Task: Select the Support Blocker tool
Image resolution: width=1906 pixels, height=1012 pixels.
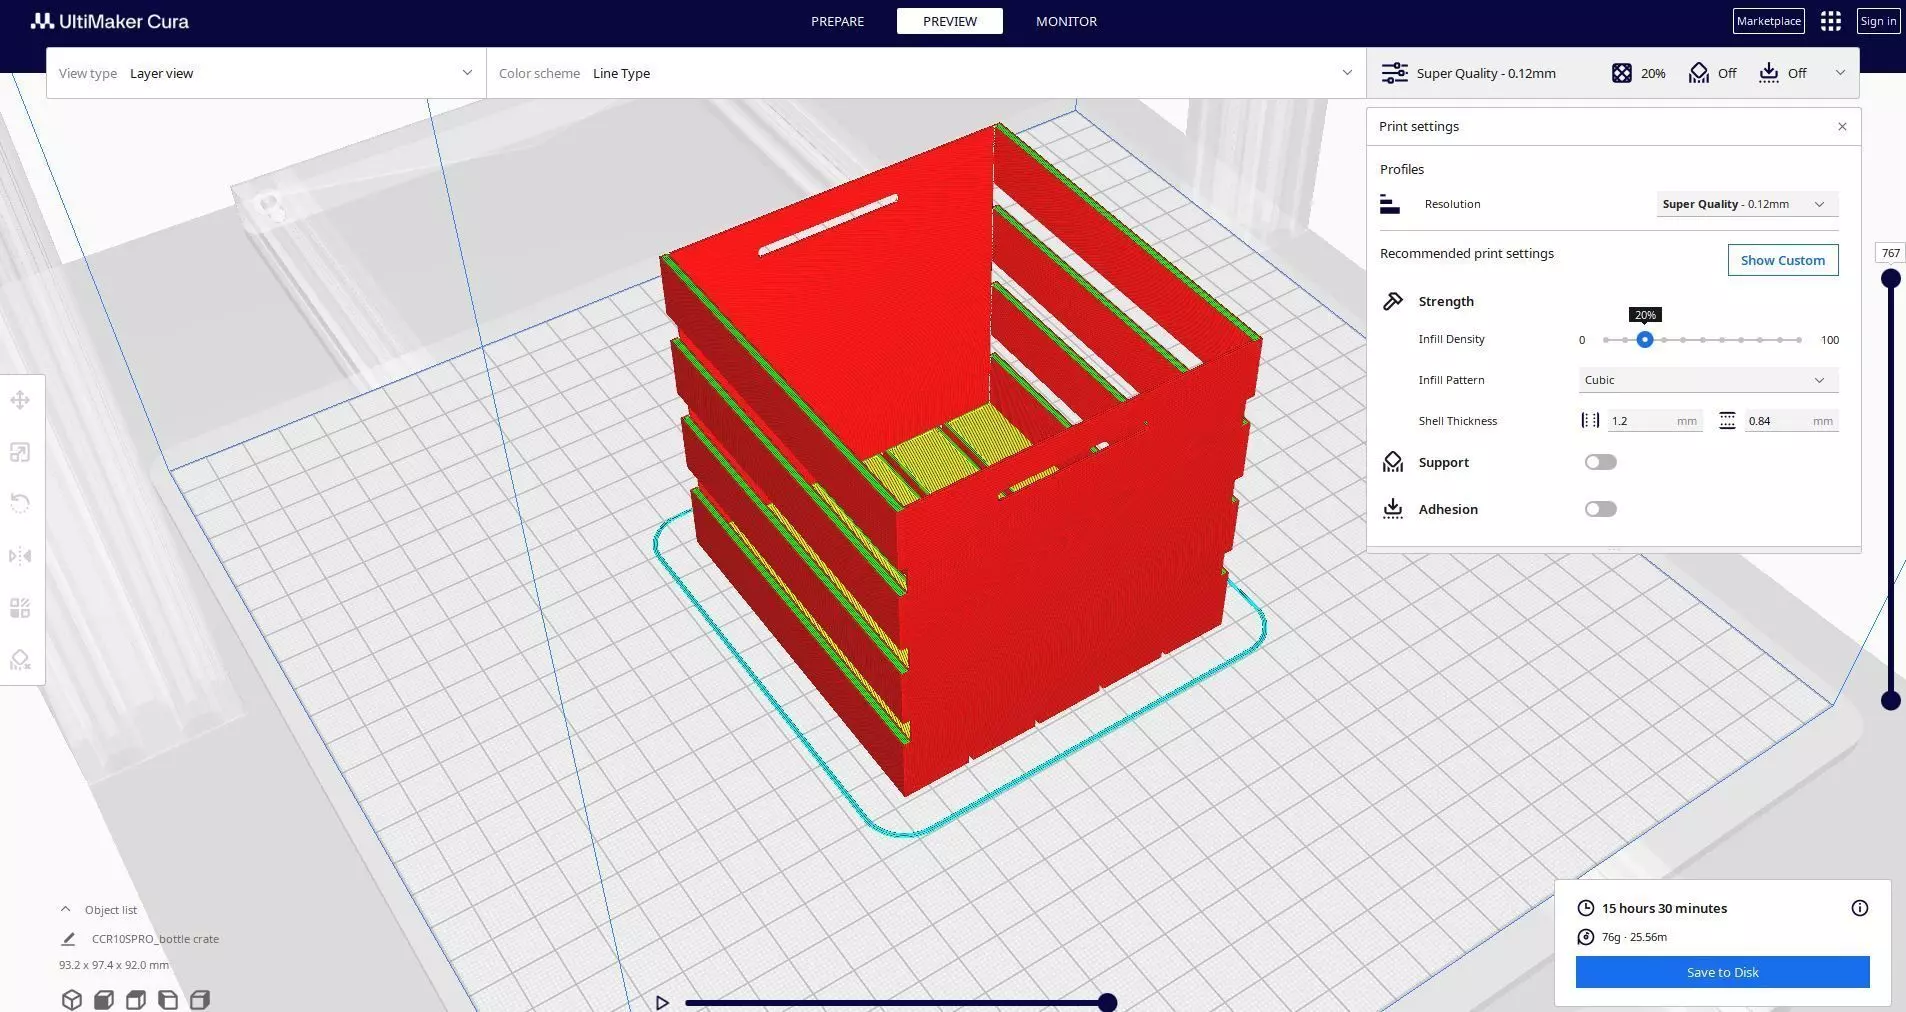Action: click(20, 660)
